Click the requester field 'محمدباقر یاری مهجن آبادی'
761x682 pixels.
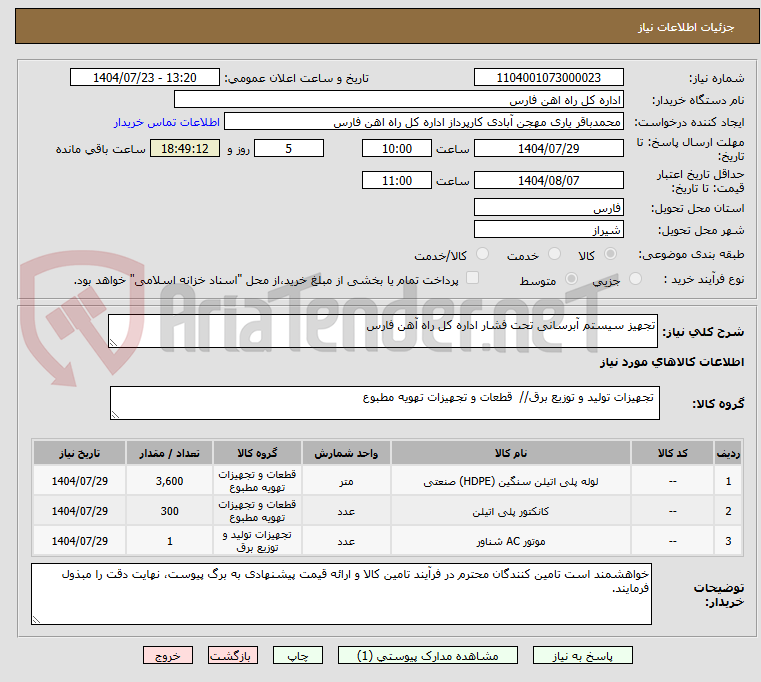pos(423,122)
